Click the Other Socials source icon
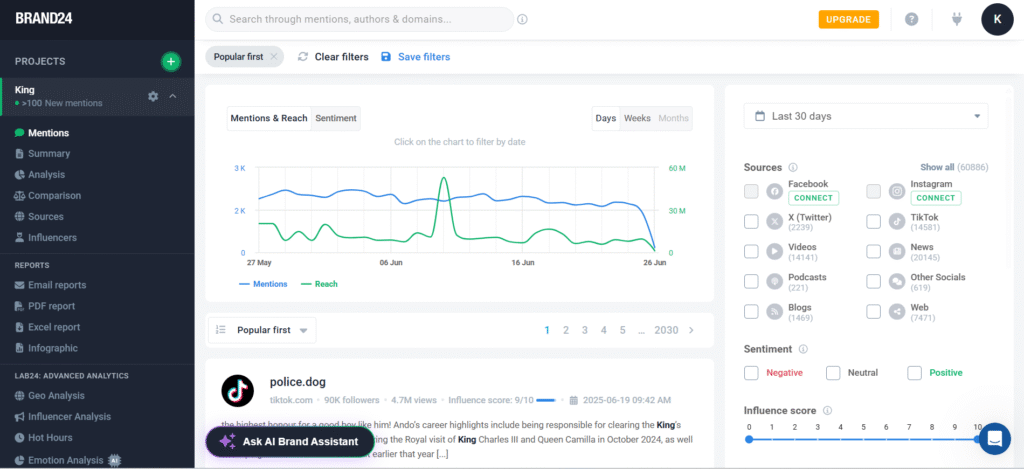The height and width of the screenshot is (469, 1024). click(x=897, y=282)
